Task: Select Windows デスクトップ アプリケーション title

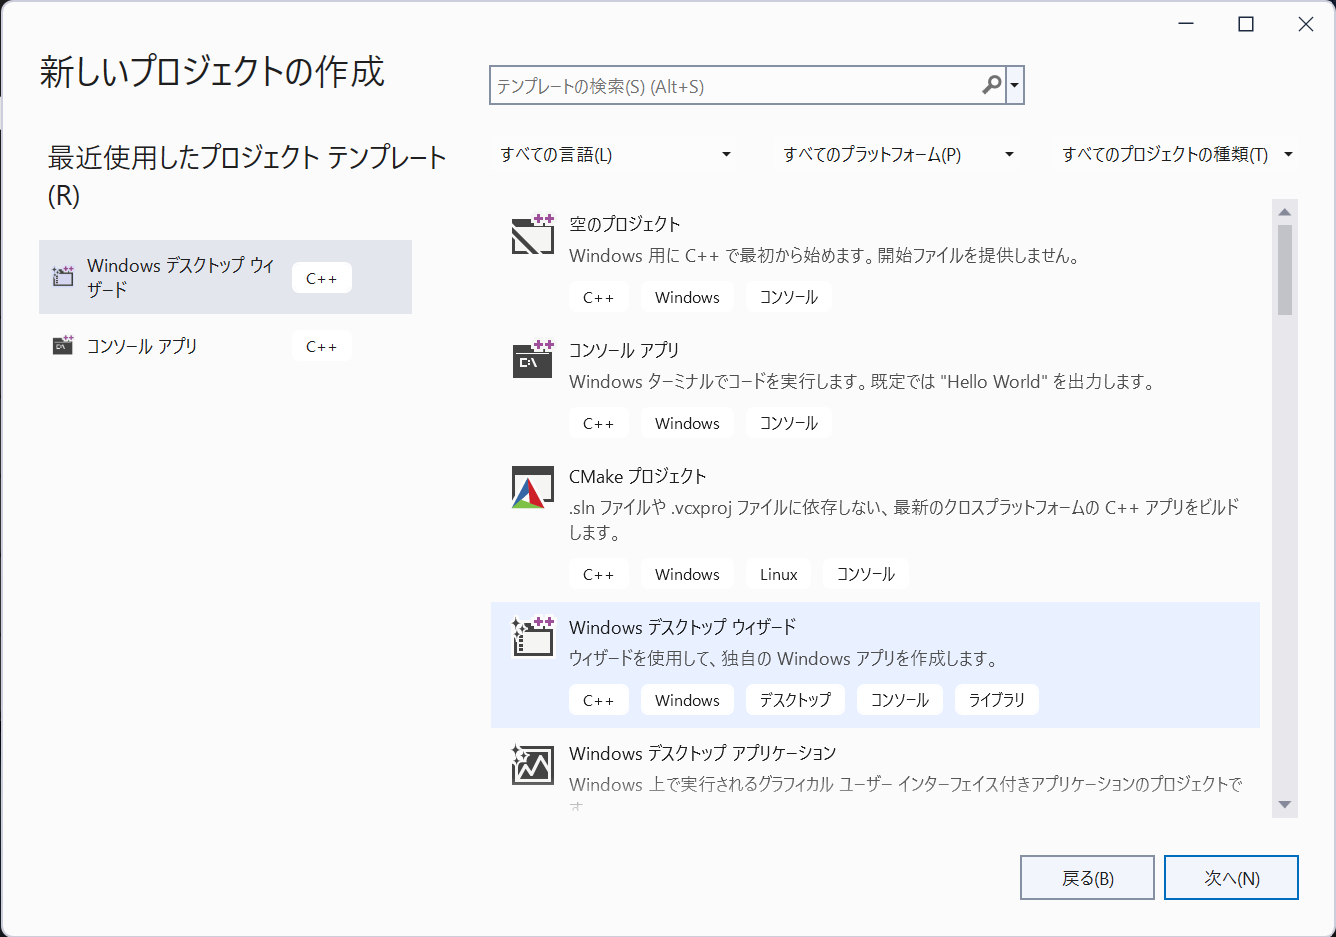Action: pos(703,753)
